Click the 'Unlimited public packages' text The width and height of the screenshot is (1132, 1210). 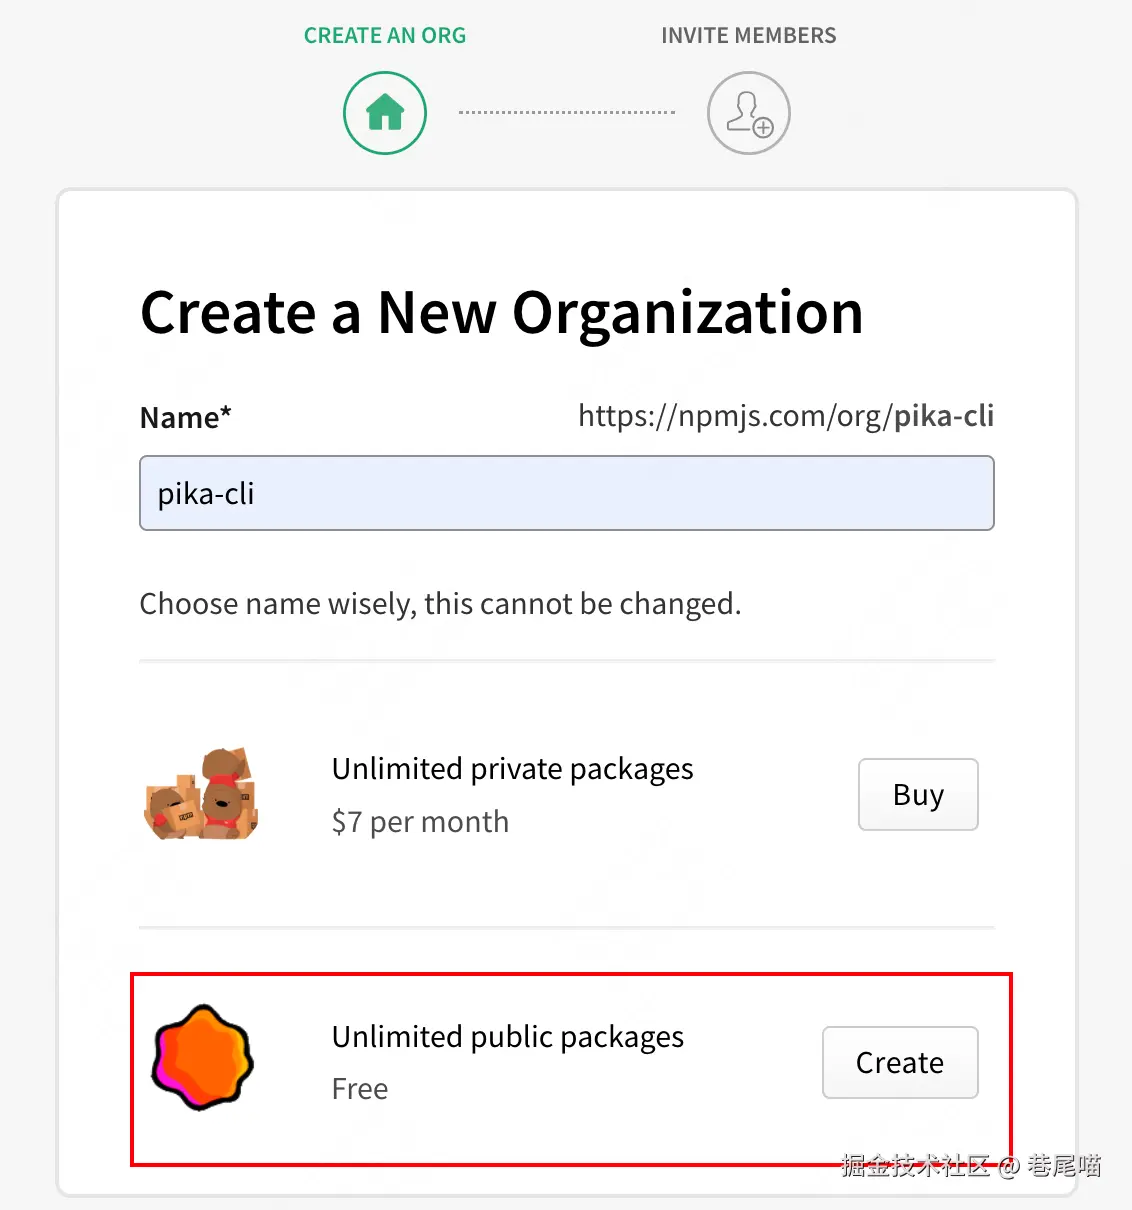click(508, 1037)
